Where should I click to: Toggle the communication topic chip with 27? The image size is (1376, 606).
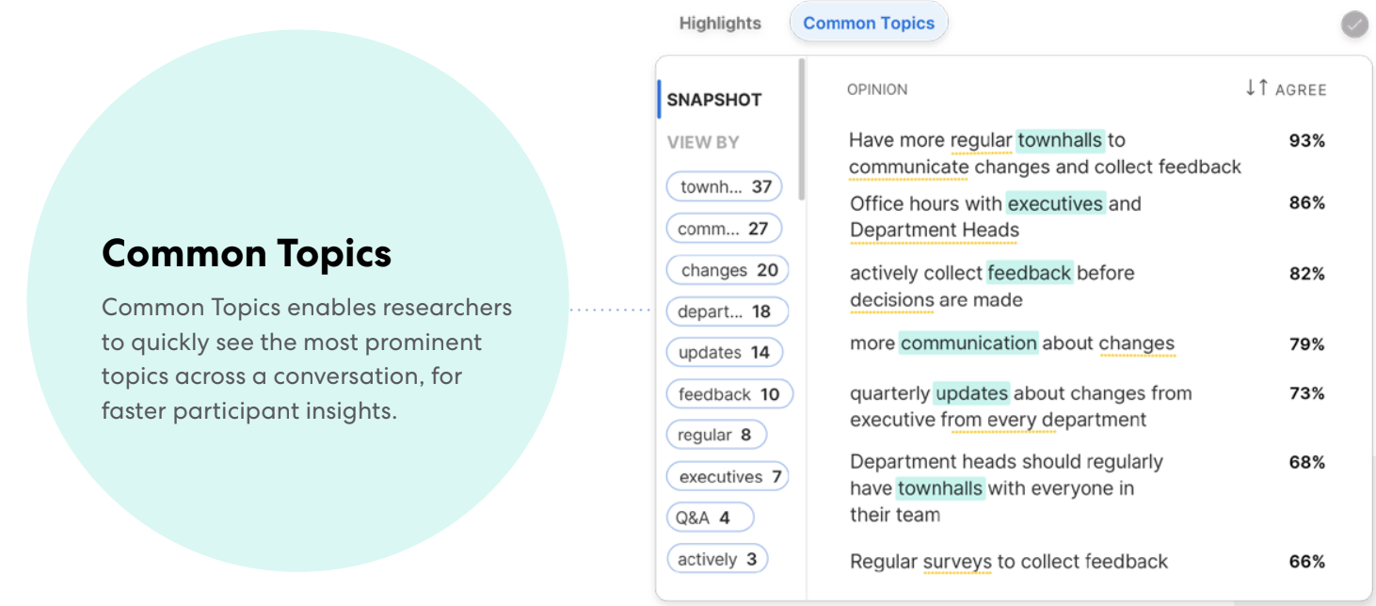click(x=722, y=229)
